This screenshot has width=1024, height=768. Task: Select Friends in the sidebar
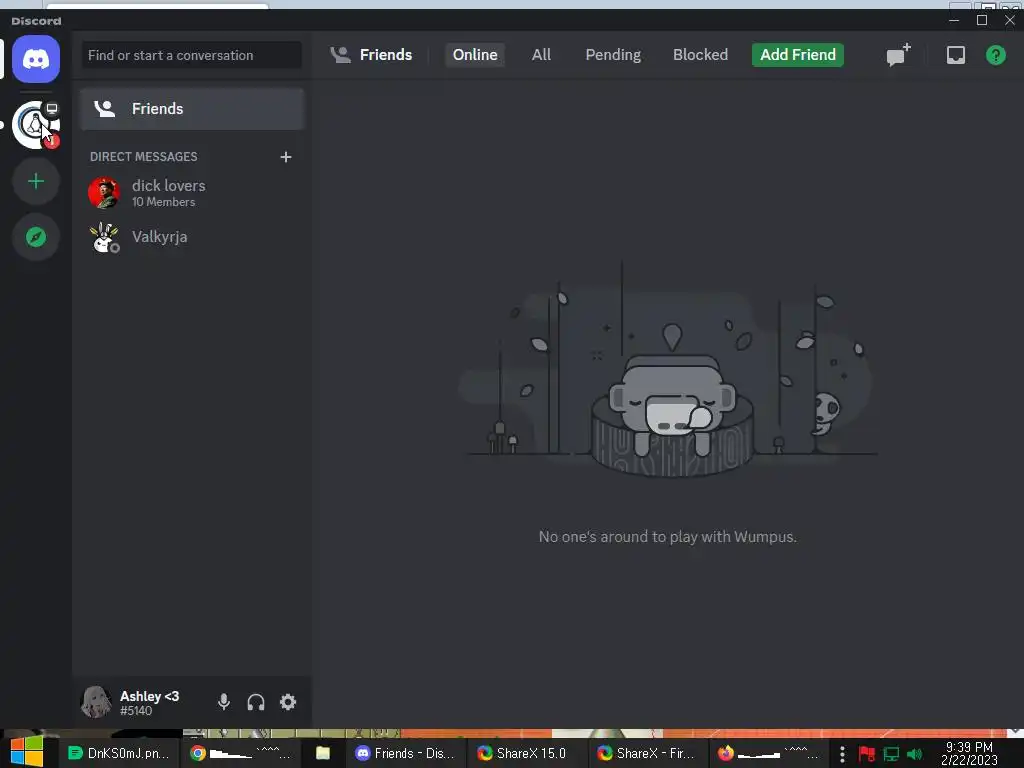[191, 108]
